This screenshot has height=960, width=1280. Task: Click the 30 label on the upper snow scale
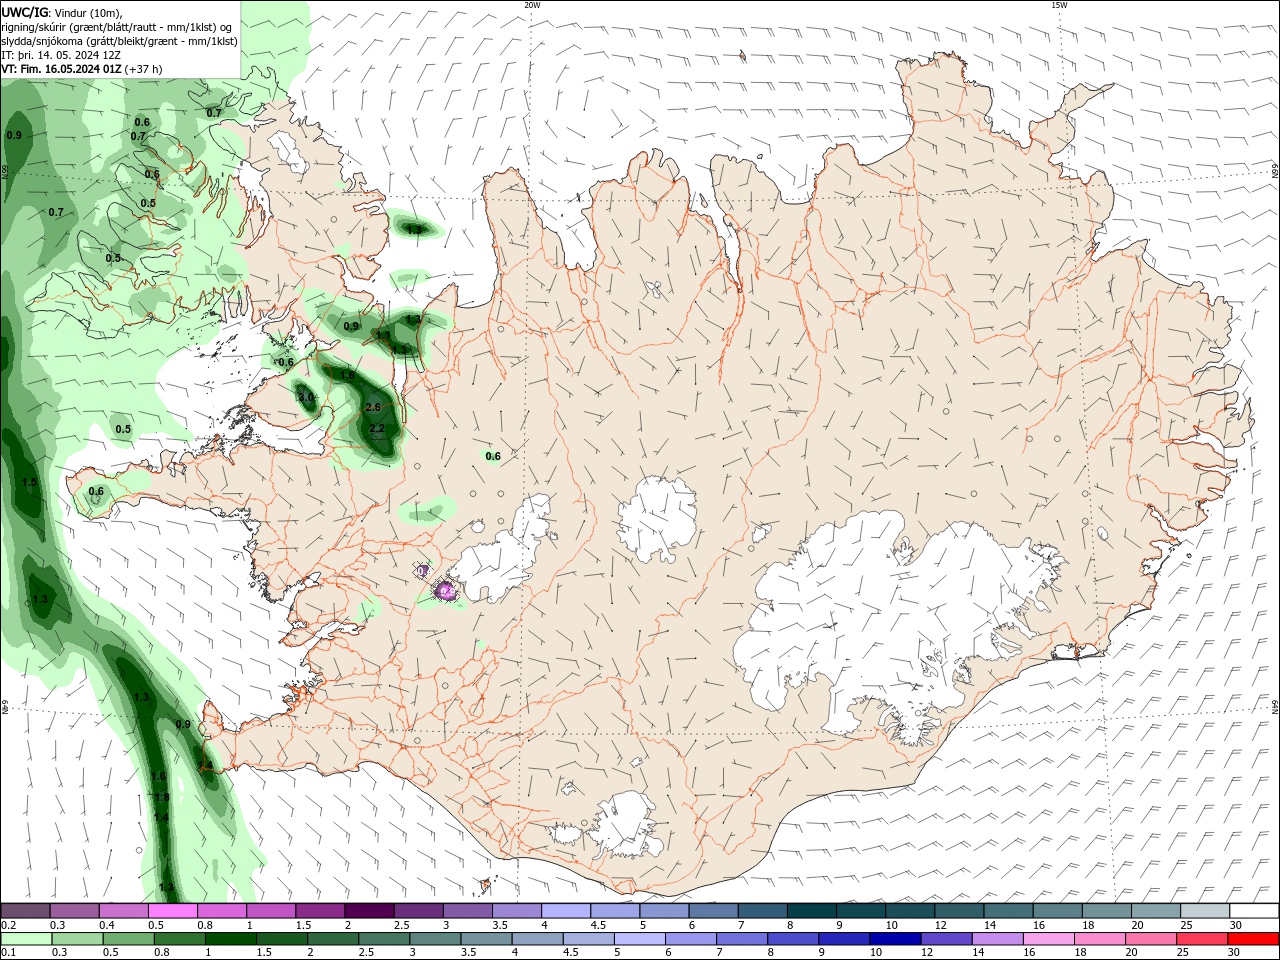tap(1235, 925)
